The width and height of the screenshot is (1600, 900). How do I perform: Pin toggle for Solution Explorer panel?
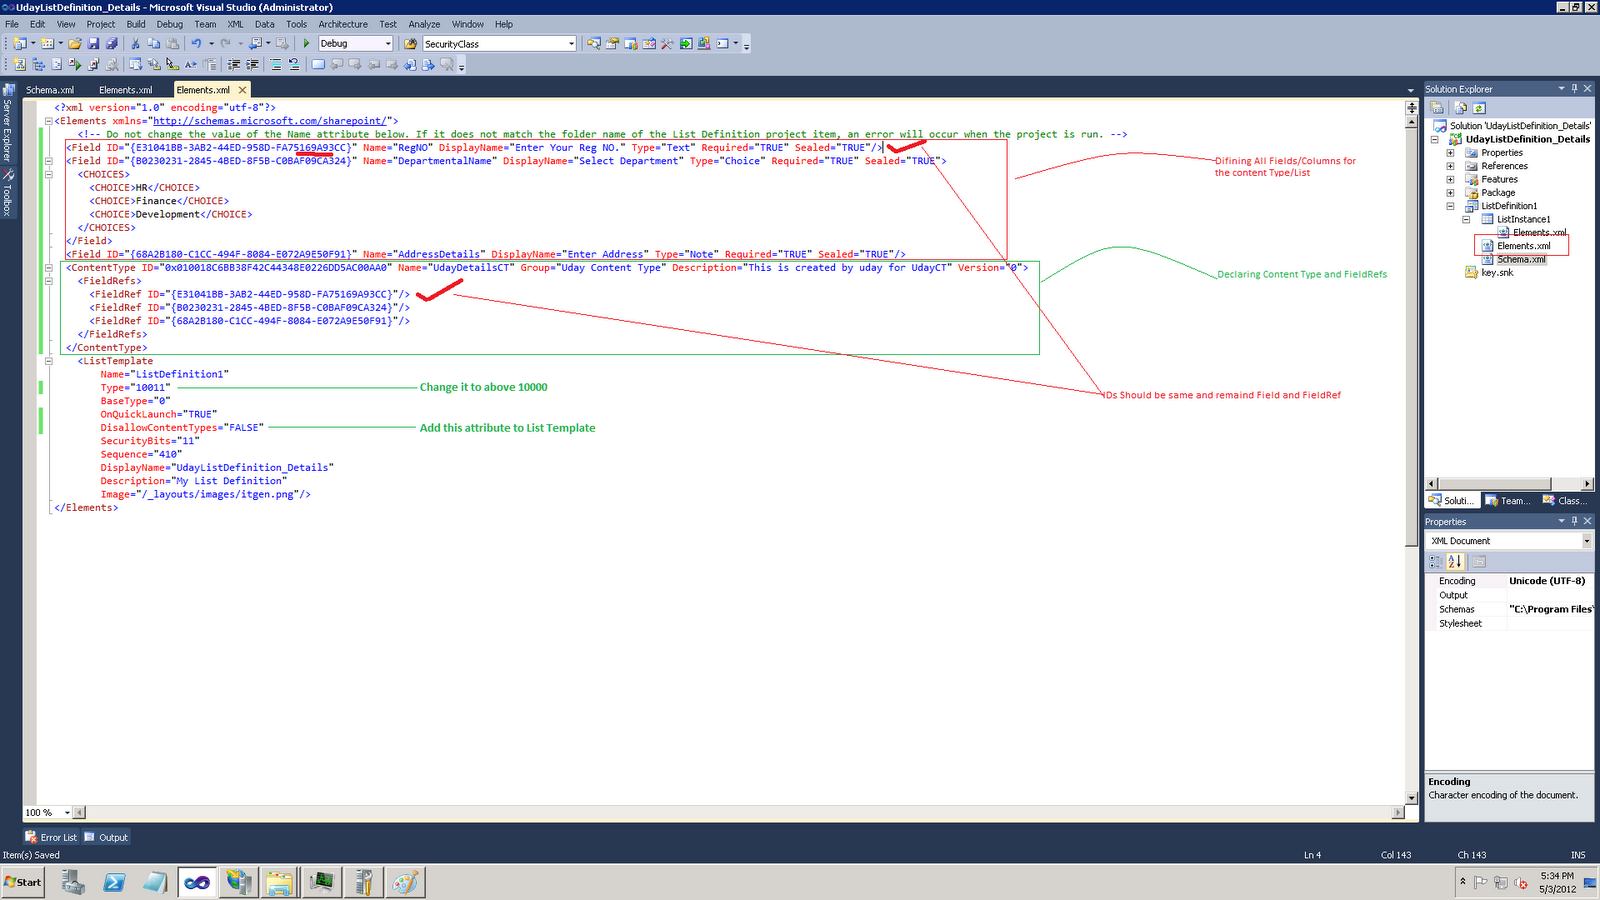1574,89
